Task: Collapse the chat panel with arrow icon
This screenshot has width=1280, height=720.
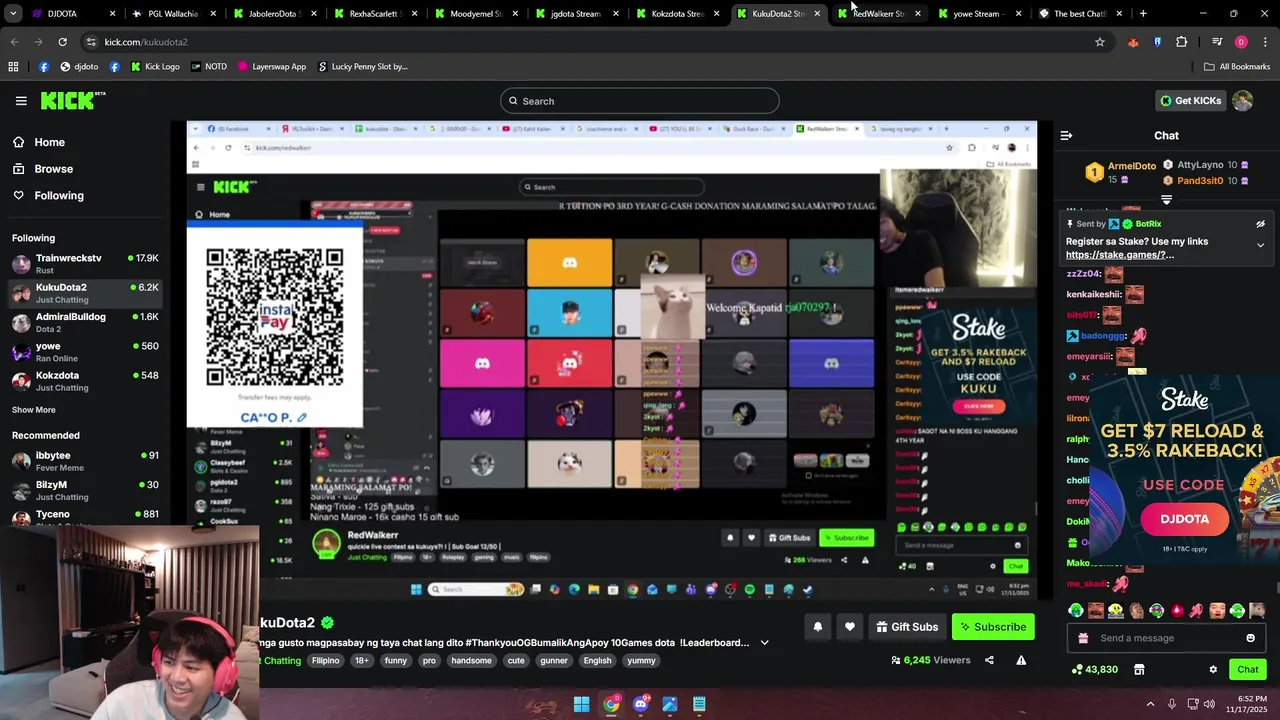Action: [x=1066, y=135]
